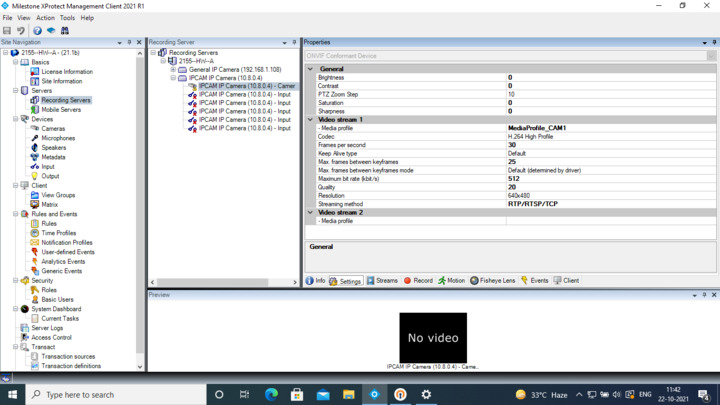The width and height of the screenshot is (720, 405).
Task: Open the Action menu
Action: click(x=45, y=18)
